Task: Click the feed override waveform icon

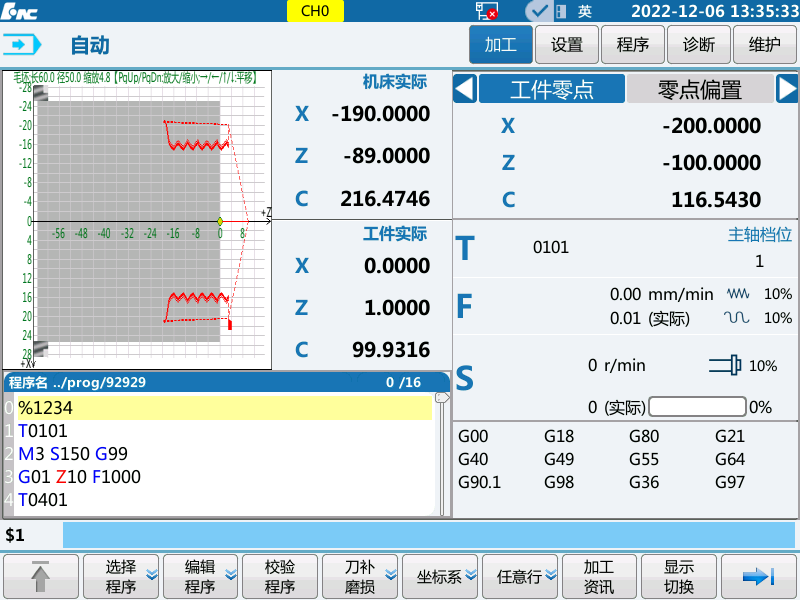Action: [737, 294]
